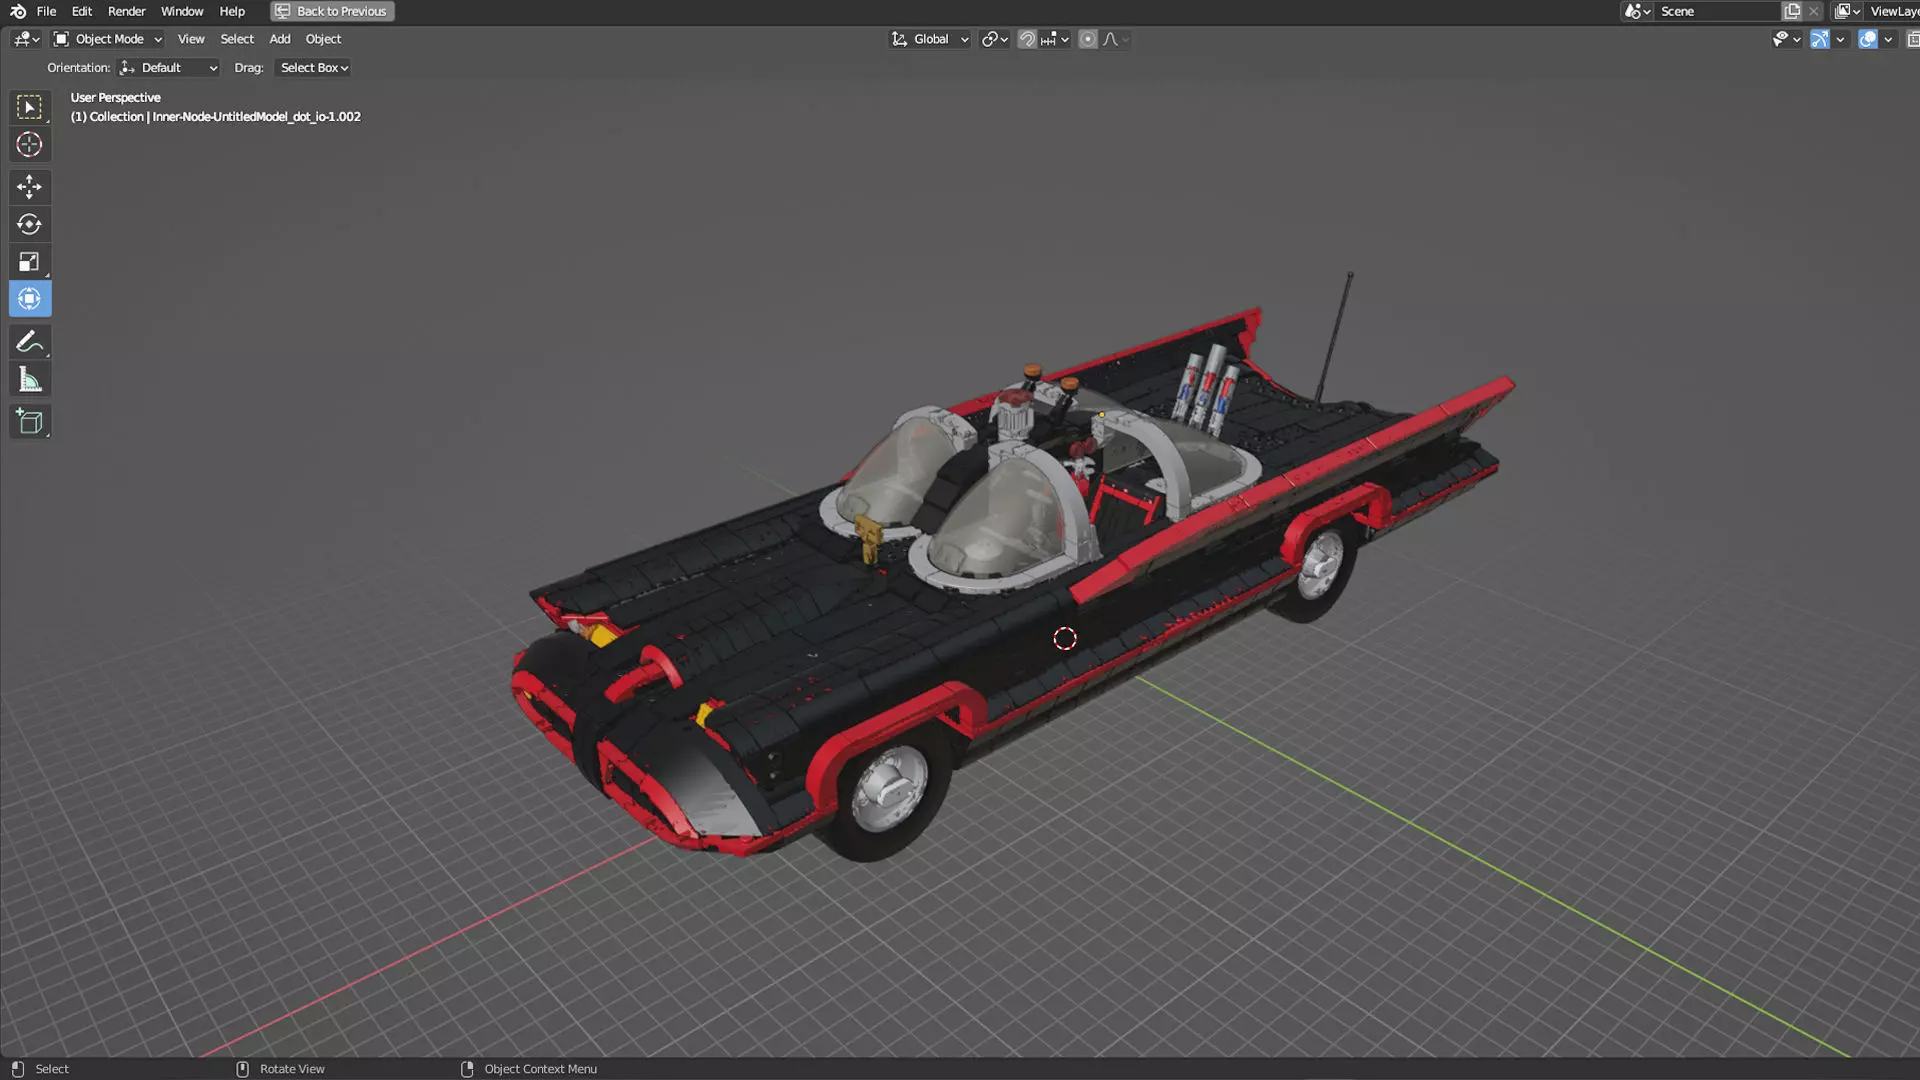Open the Render menu
The height and width of the screenshot is (1080, 1920).
pyautogui.click(x=127, y=11)
